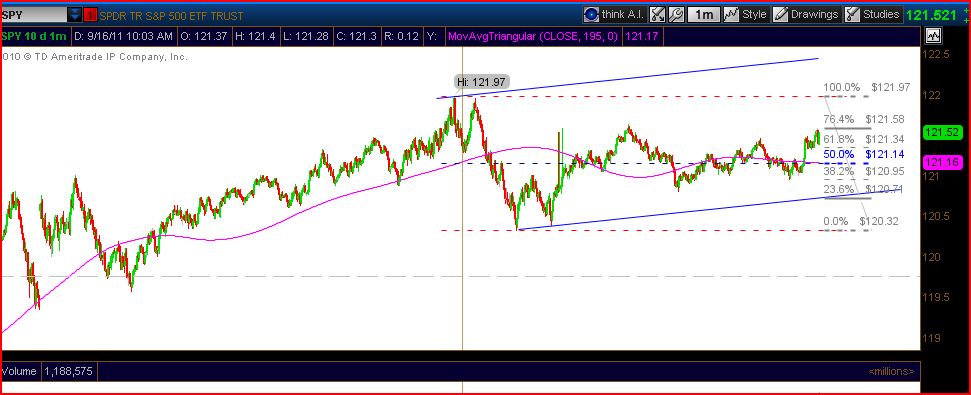Expand the SPY symbol dropdown arrow

pos(75,15)
